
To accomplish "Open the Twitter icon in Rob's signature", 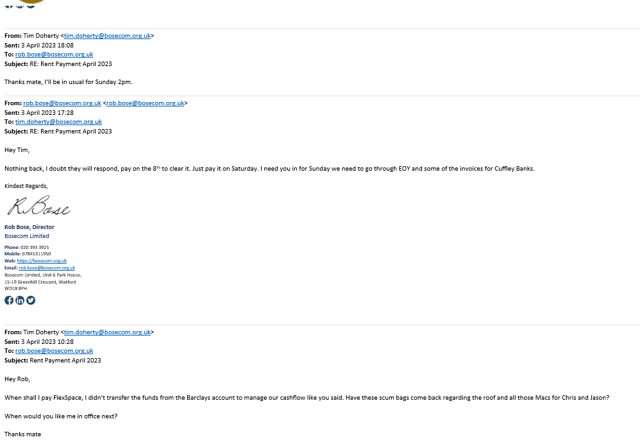I will coord(31,300).
